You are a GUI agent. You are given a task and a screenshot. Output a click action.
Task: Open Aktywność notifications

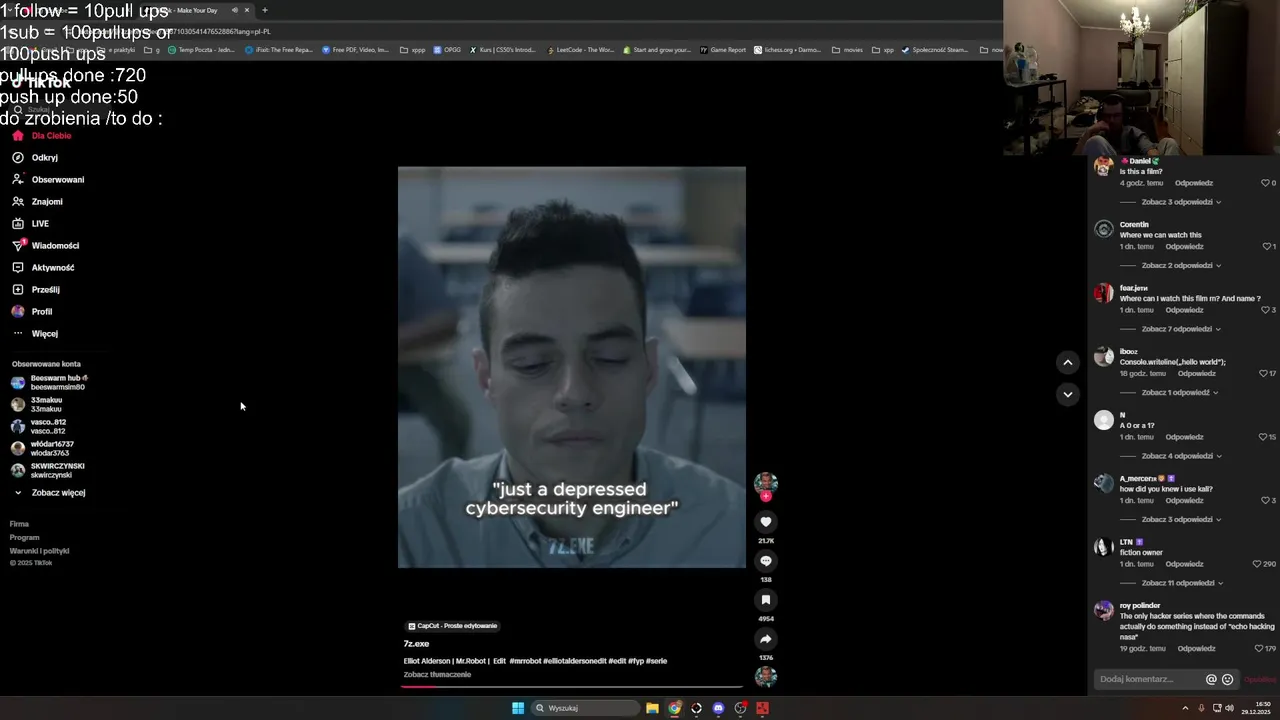[x=43, y=268]
